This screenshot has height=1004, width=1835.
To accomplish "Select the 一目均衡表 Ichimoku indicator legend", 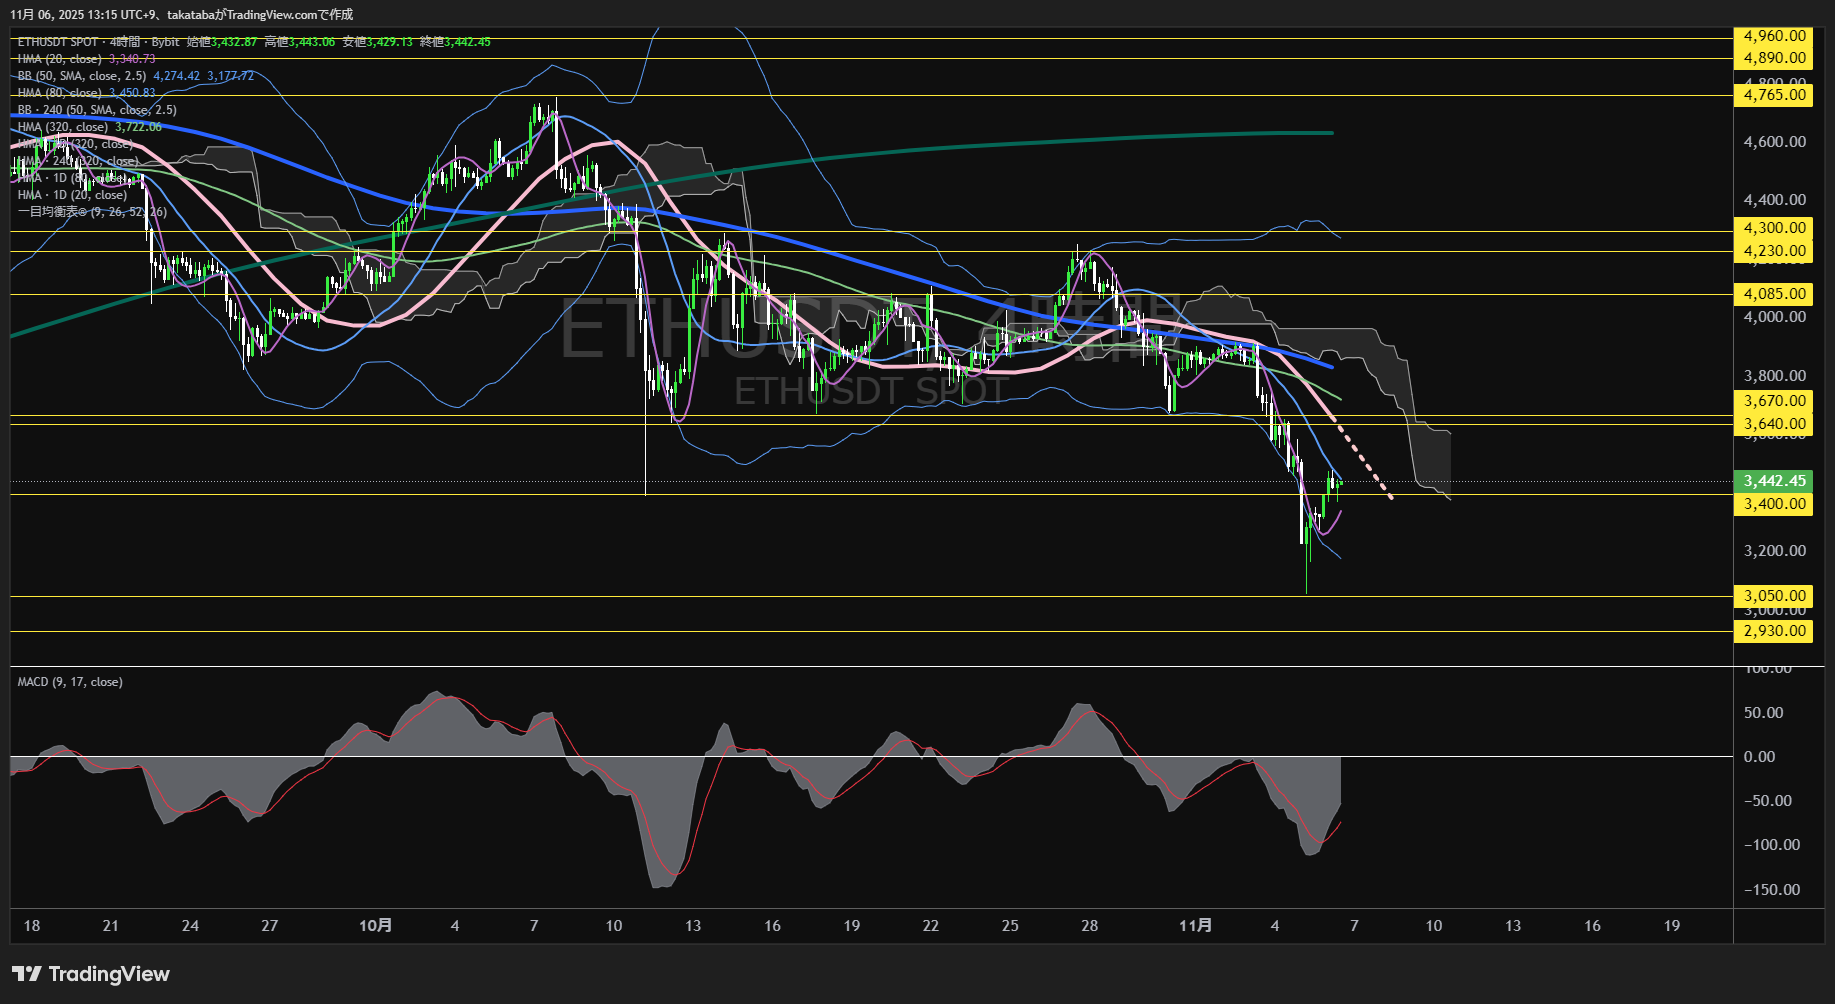I will click(91, 212).
